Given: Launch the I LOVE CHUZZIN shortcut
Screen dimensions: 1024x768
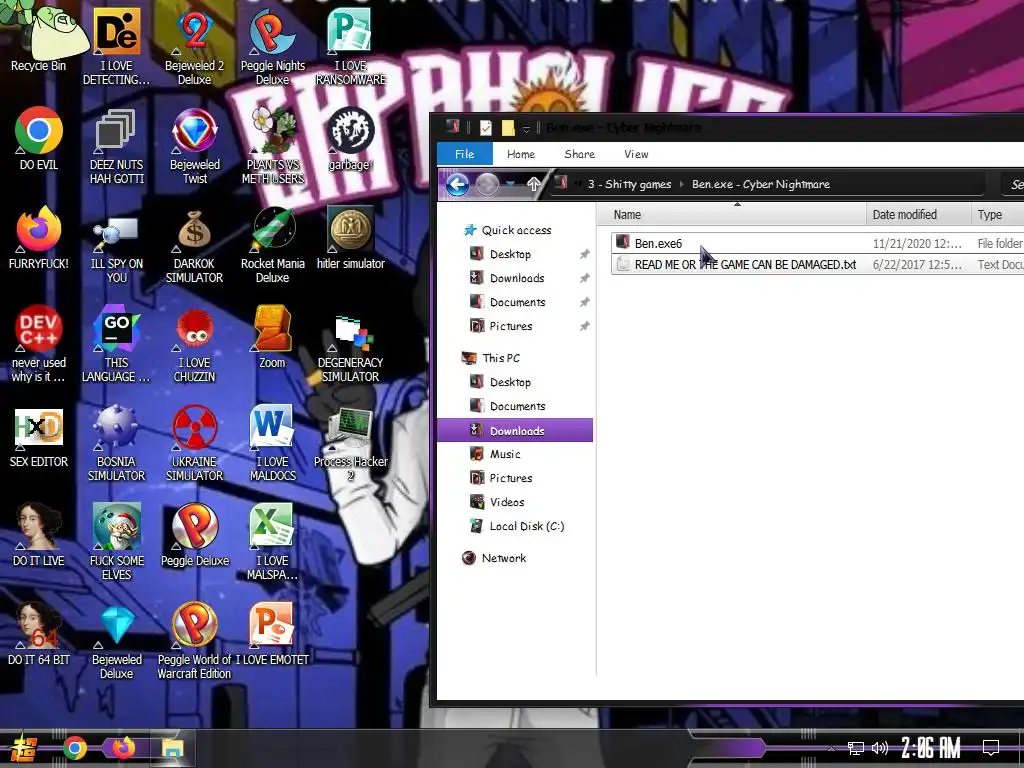Looking at the screenshot, I should pos(194,344).
